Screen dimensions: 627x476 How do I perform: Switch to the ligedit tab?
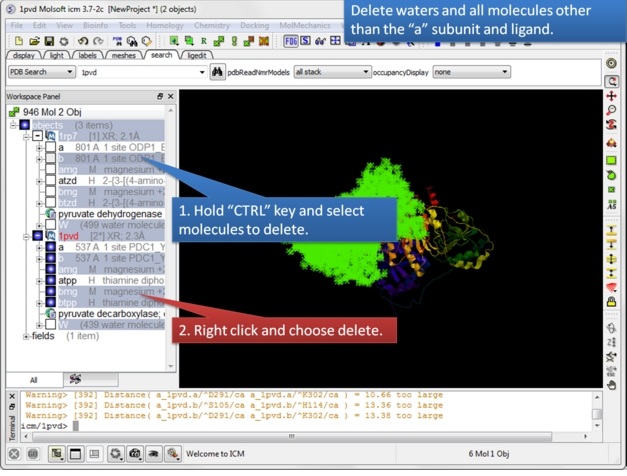(197, 56)
